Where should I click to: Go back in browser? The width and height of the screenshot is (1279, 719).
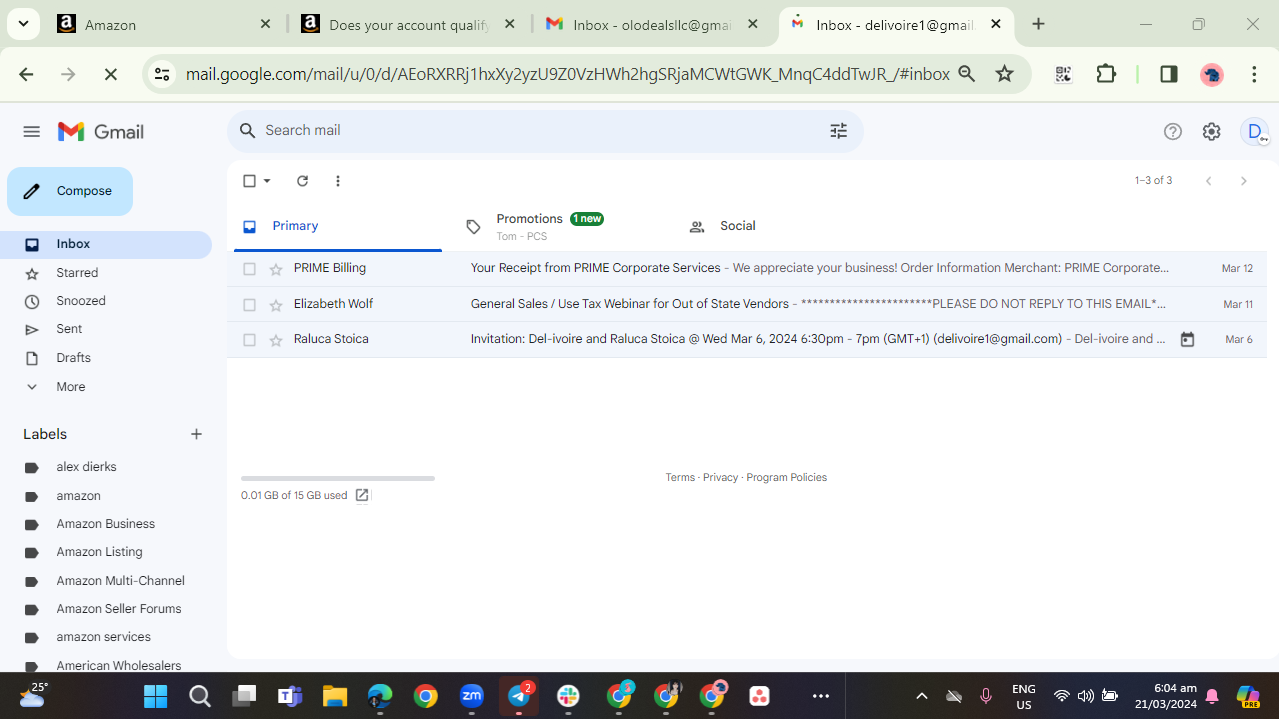click(x=26, y=74)
